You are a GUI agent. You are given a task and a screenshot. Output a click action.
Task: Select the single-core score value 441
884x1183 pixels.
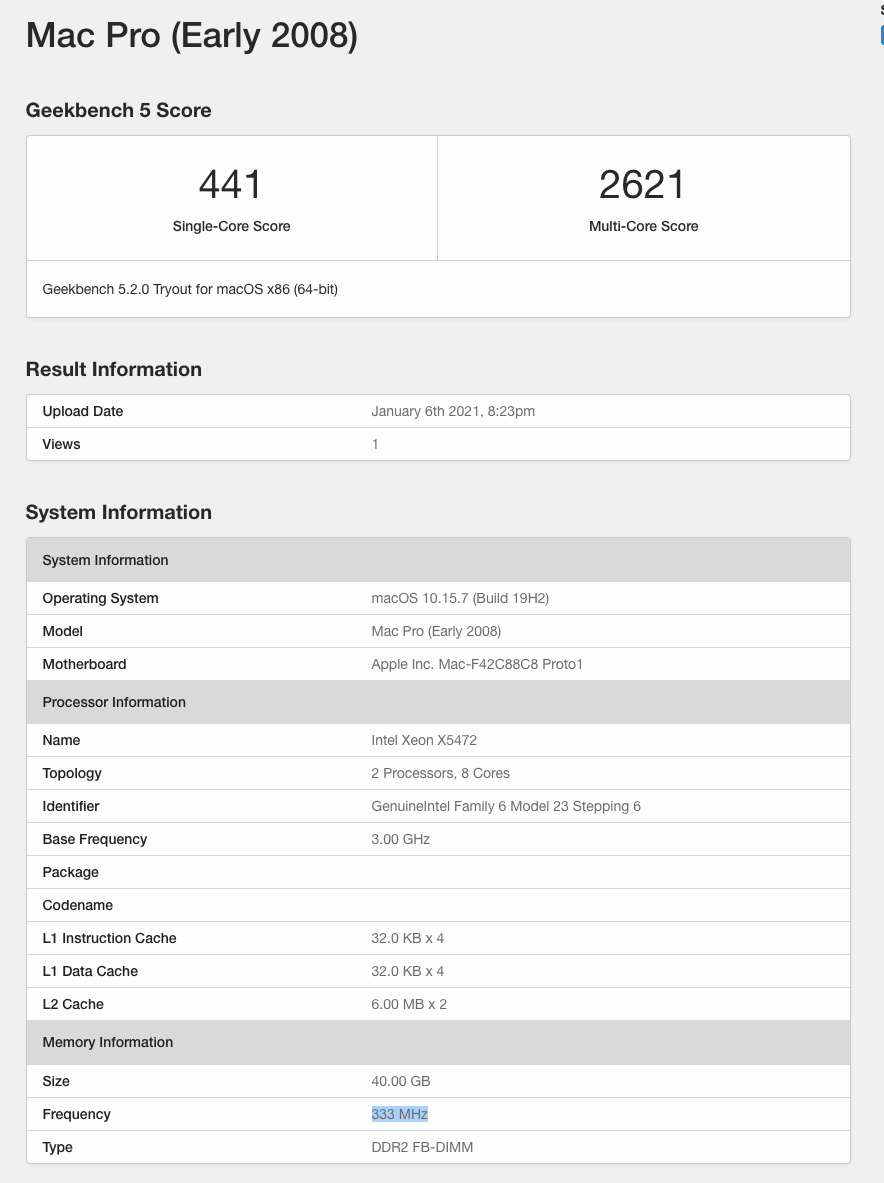tap(231, 185)
